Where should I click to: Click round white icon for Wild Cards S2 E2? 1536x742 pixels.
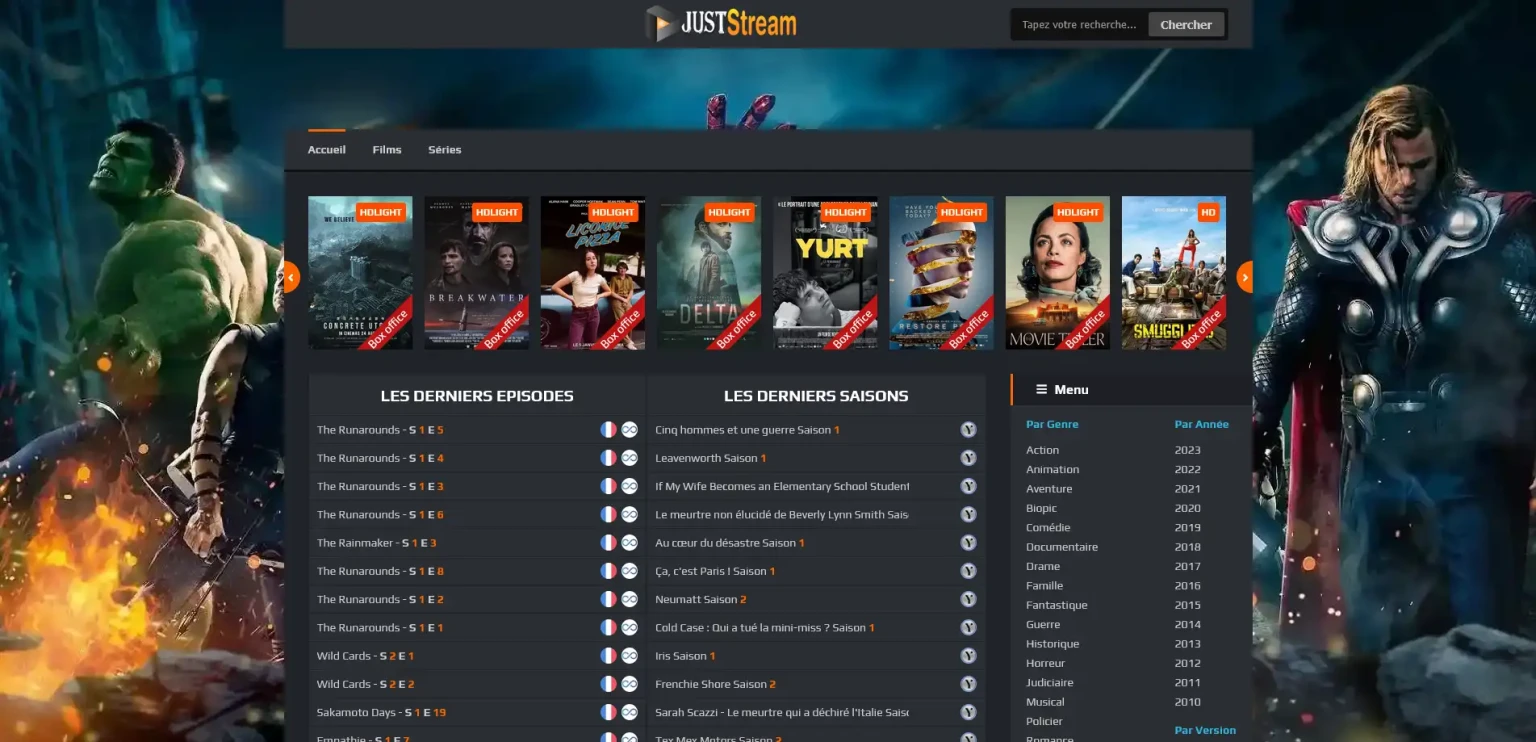(629, 684)
